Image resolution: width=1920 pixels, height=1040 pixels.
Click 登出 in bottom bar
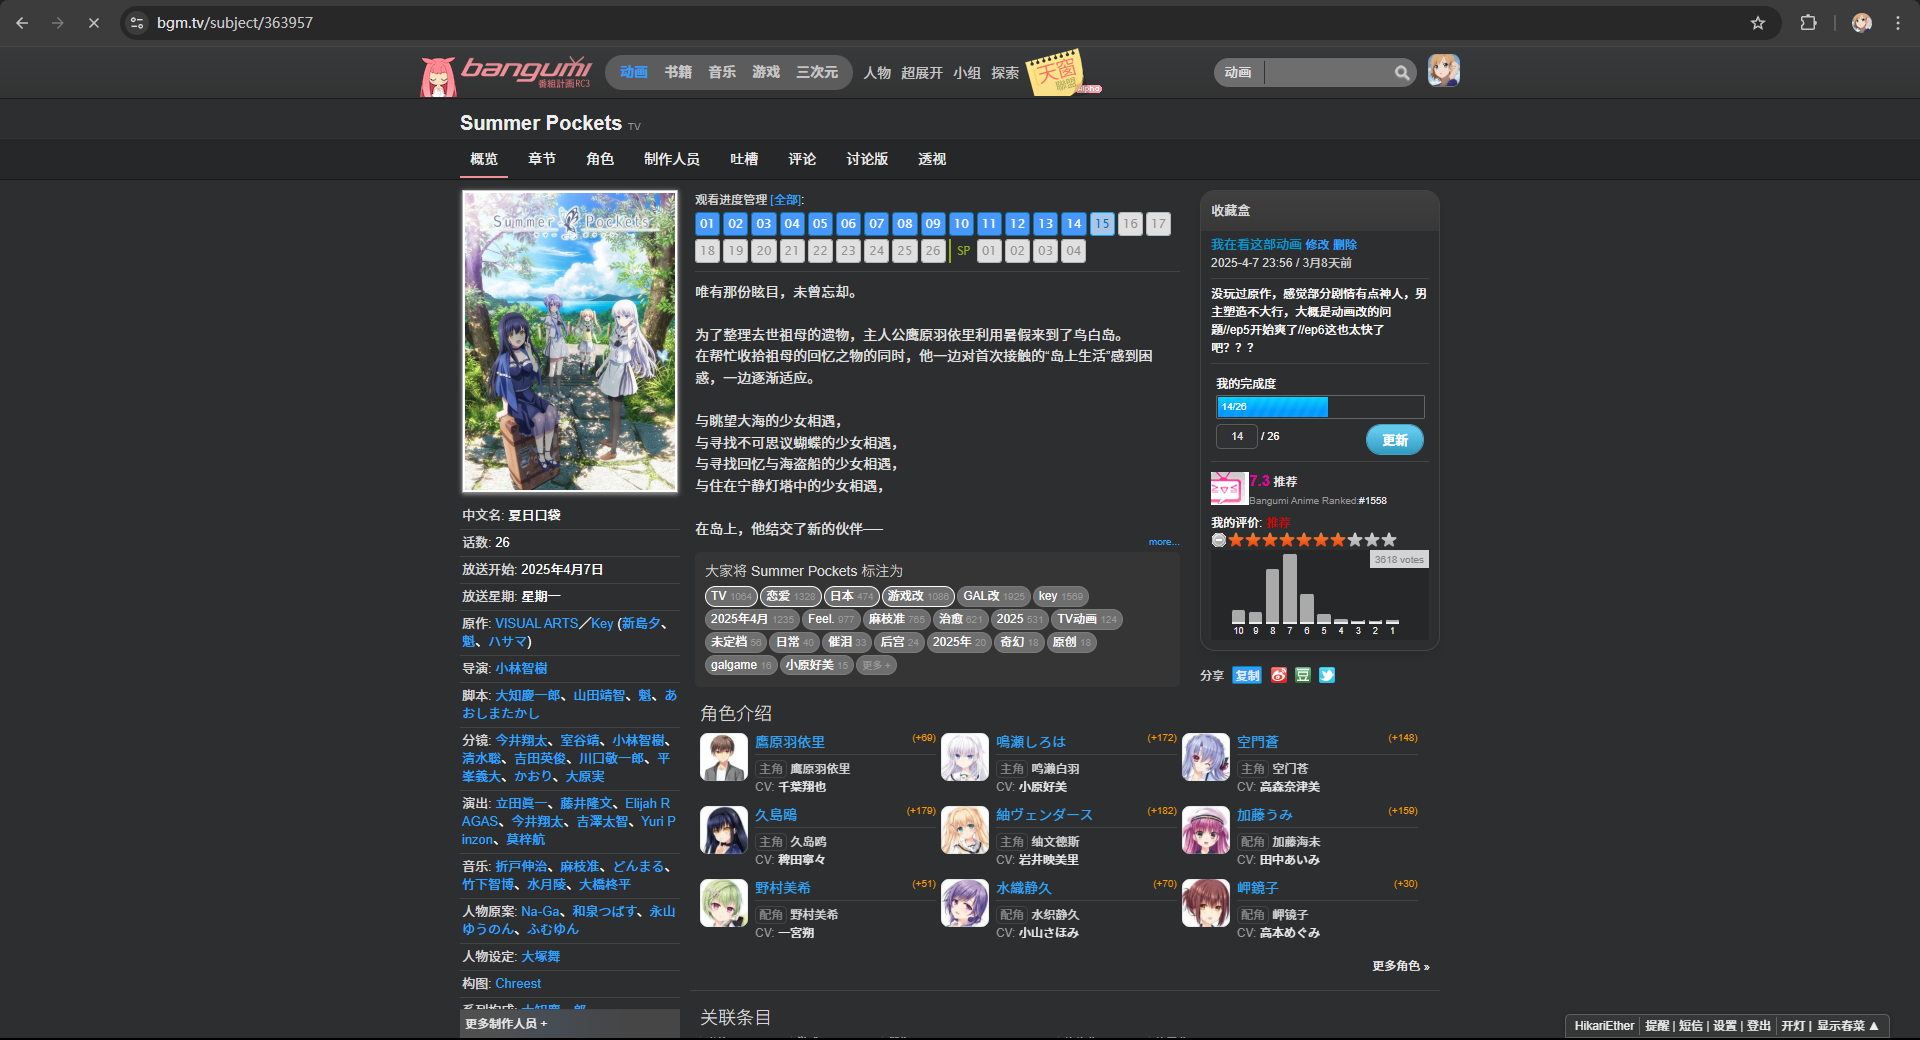[x=1759, y=1026]
